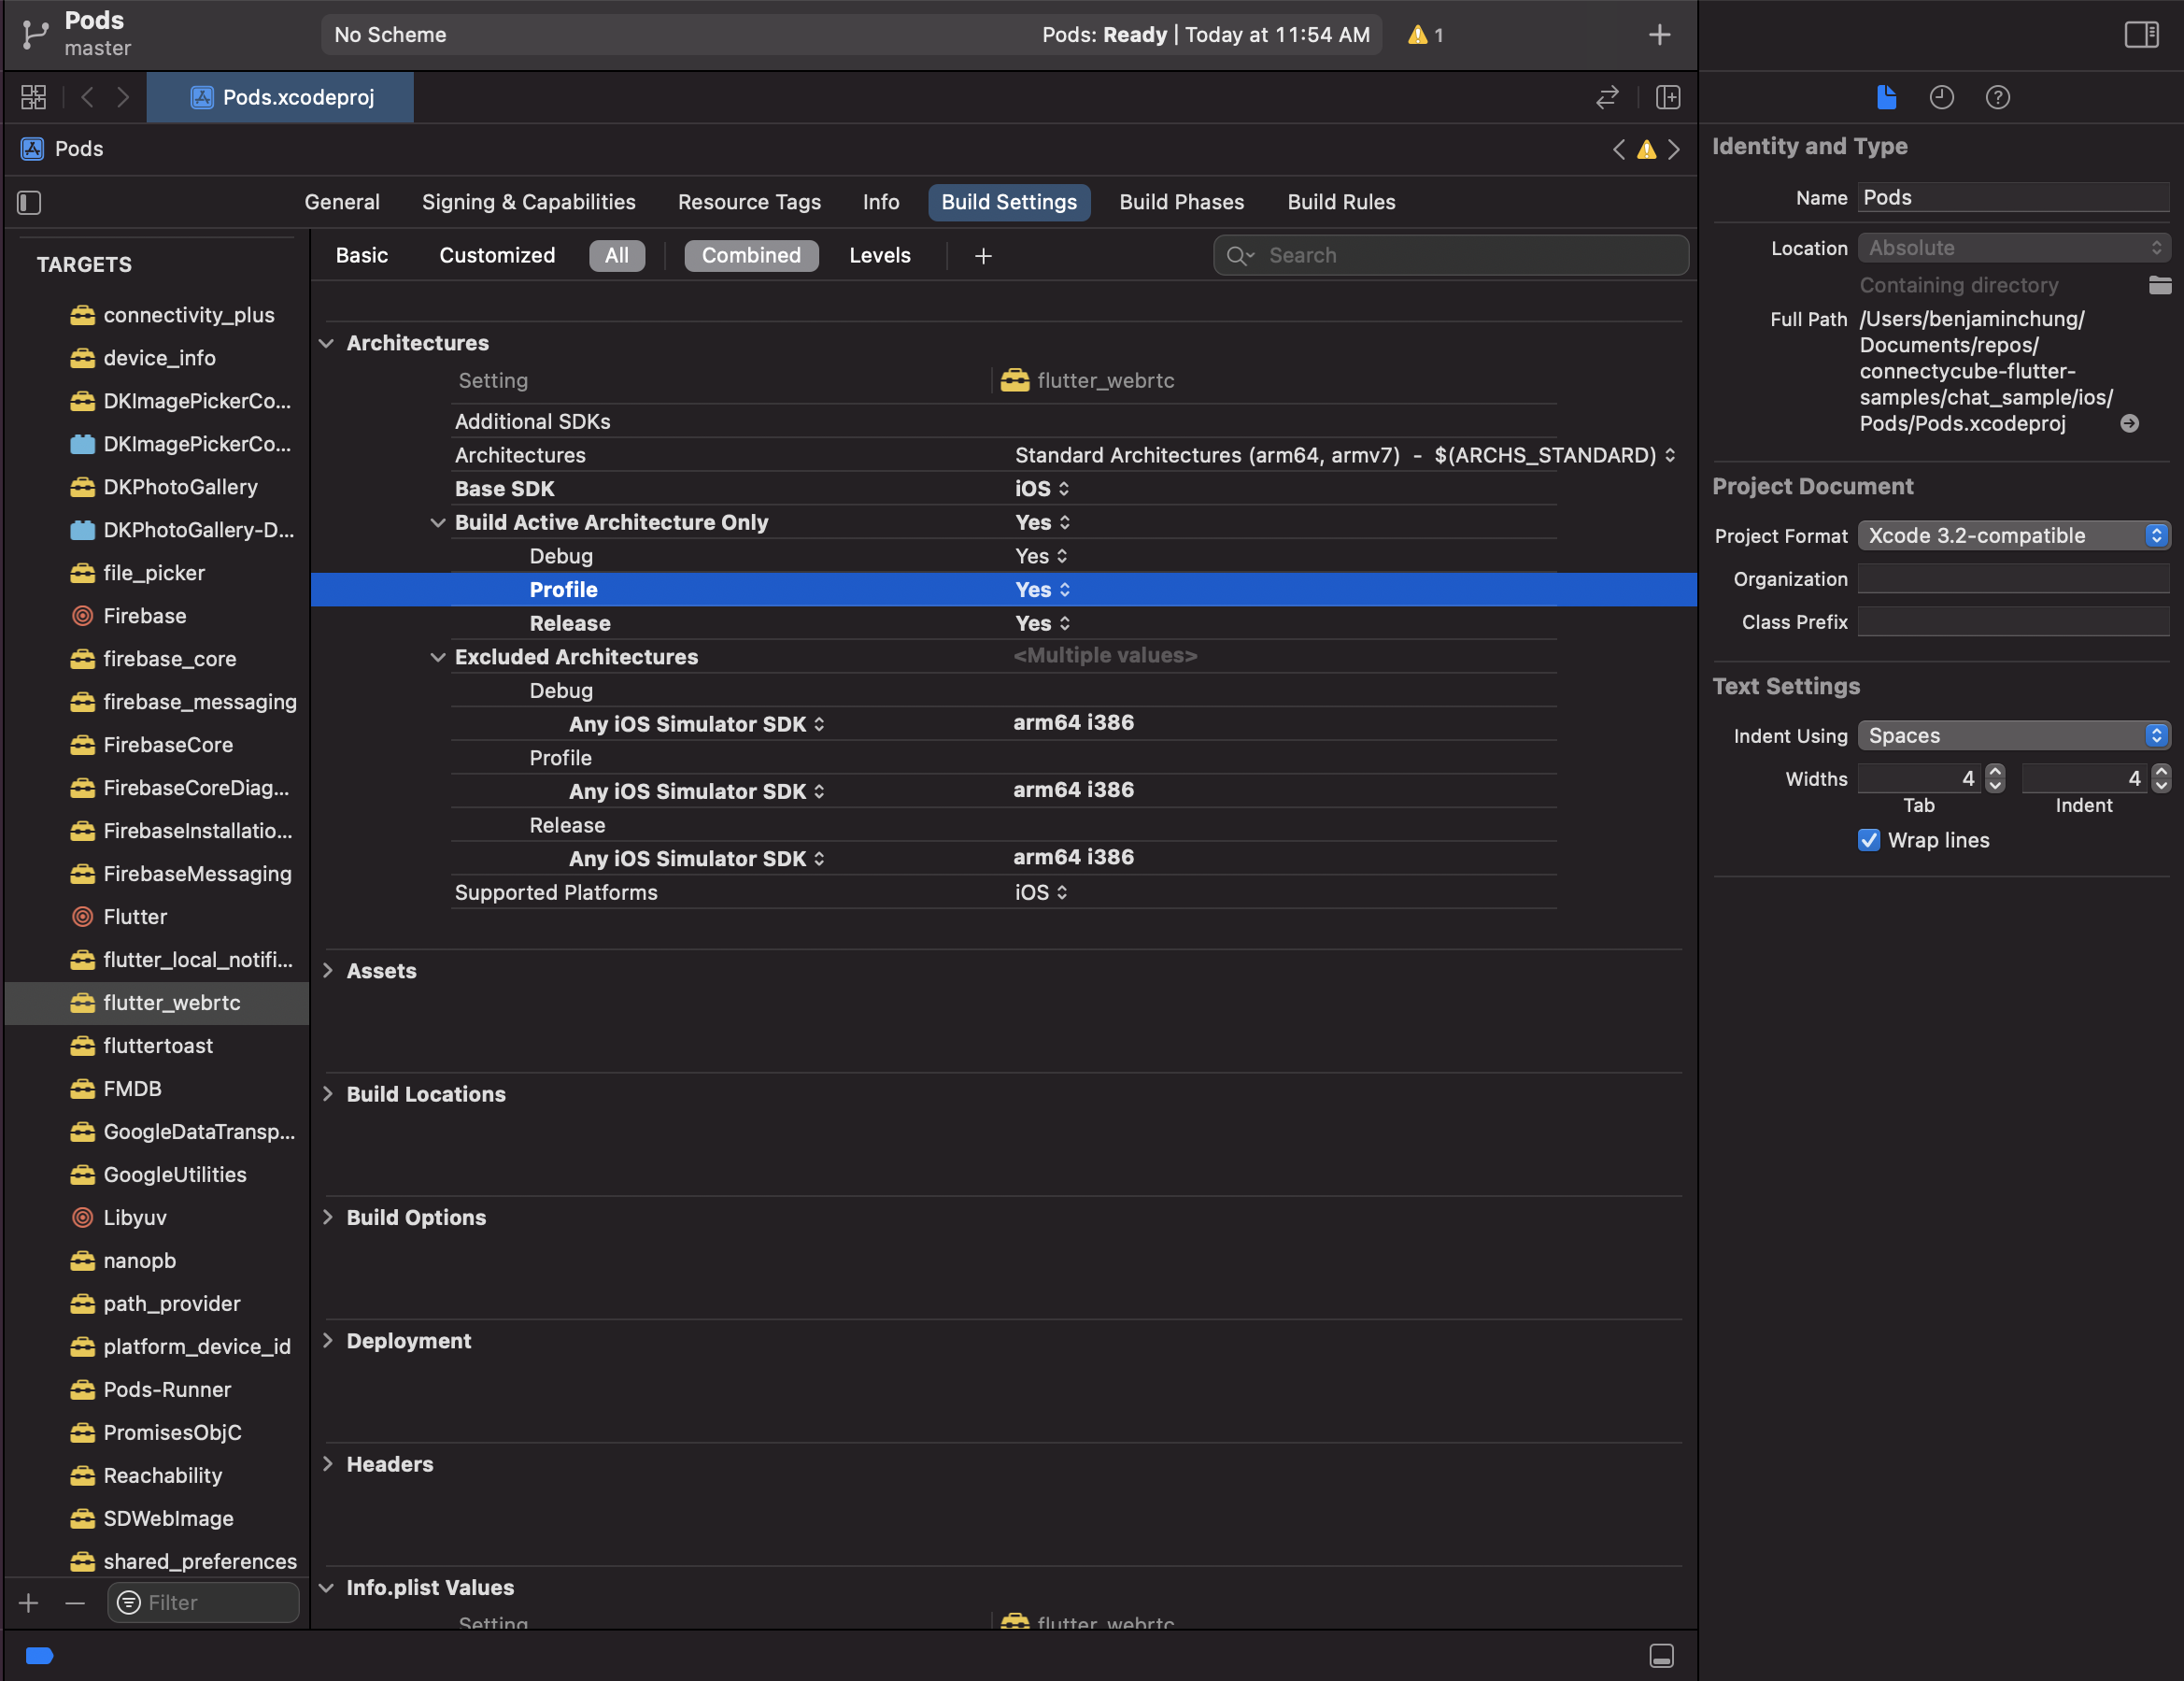Select the Combined settings view toggle
The image size is (2184, 1681).
751,255
